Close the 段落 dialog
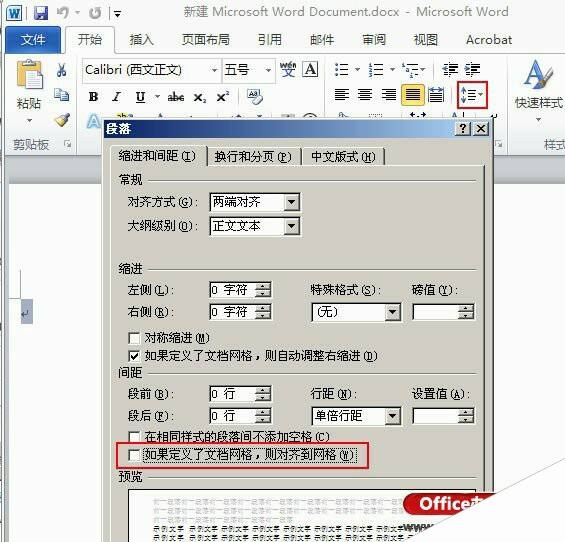This screenshot has height=542, width=565. (x=481, y=128)
